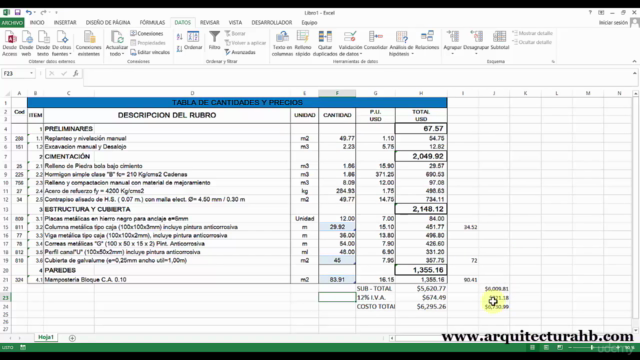Click Ocultar detalle button
The height and width of the screenshot is (360, 640).
532,42
